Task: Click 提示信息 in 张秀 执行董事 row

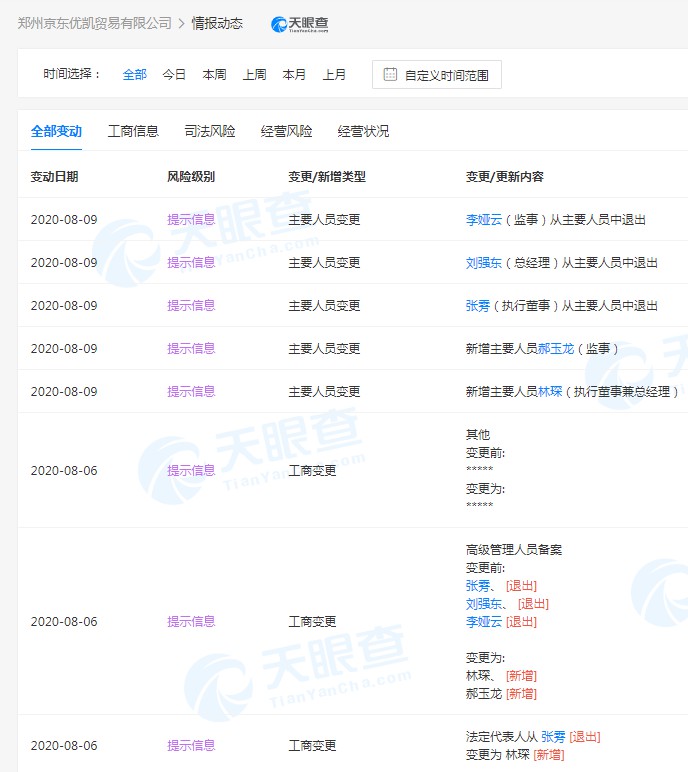Action: click(x=191, y=306)
